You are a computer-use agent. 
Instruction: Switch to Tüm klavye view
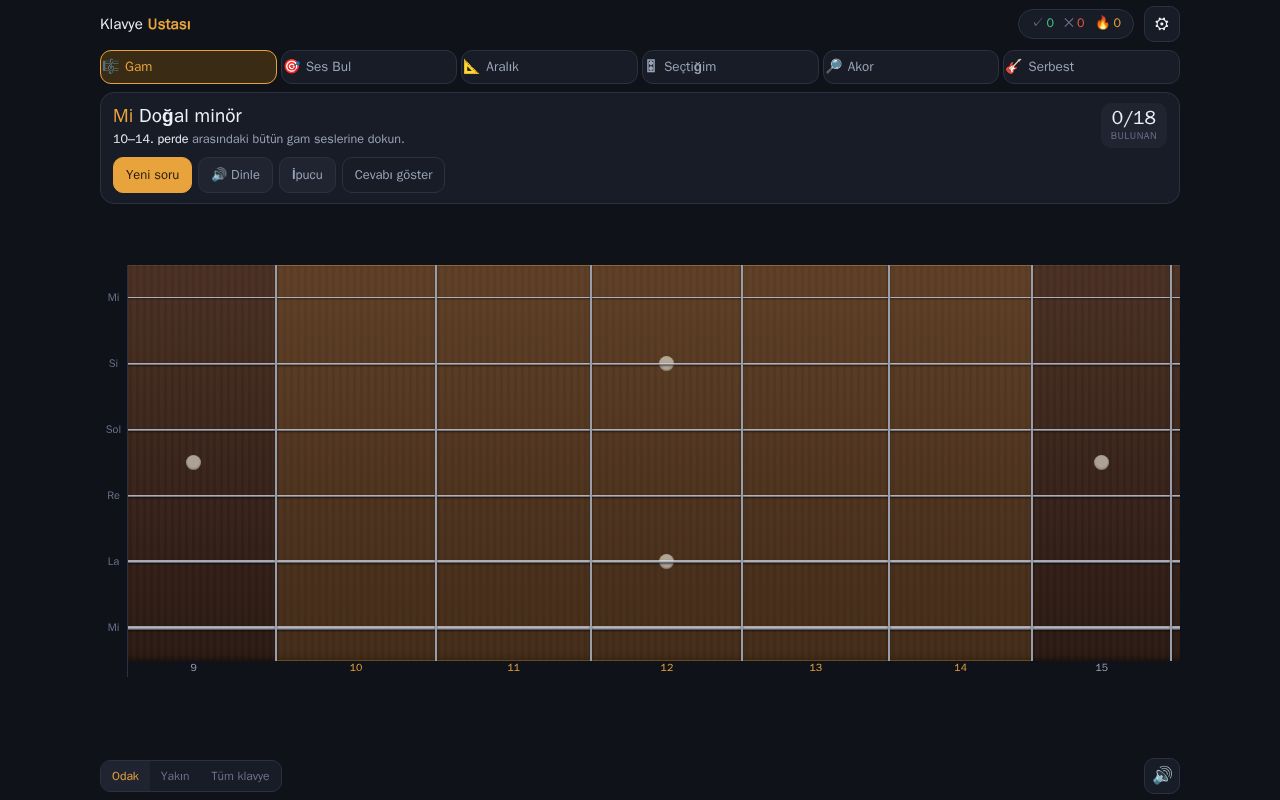tap(240, 776)
